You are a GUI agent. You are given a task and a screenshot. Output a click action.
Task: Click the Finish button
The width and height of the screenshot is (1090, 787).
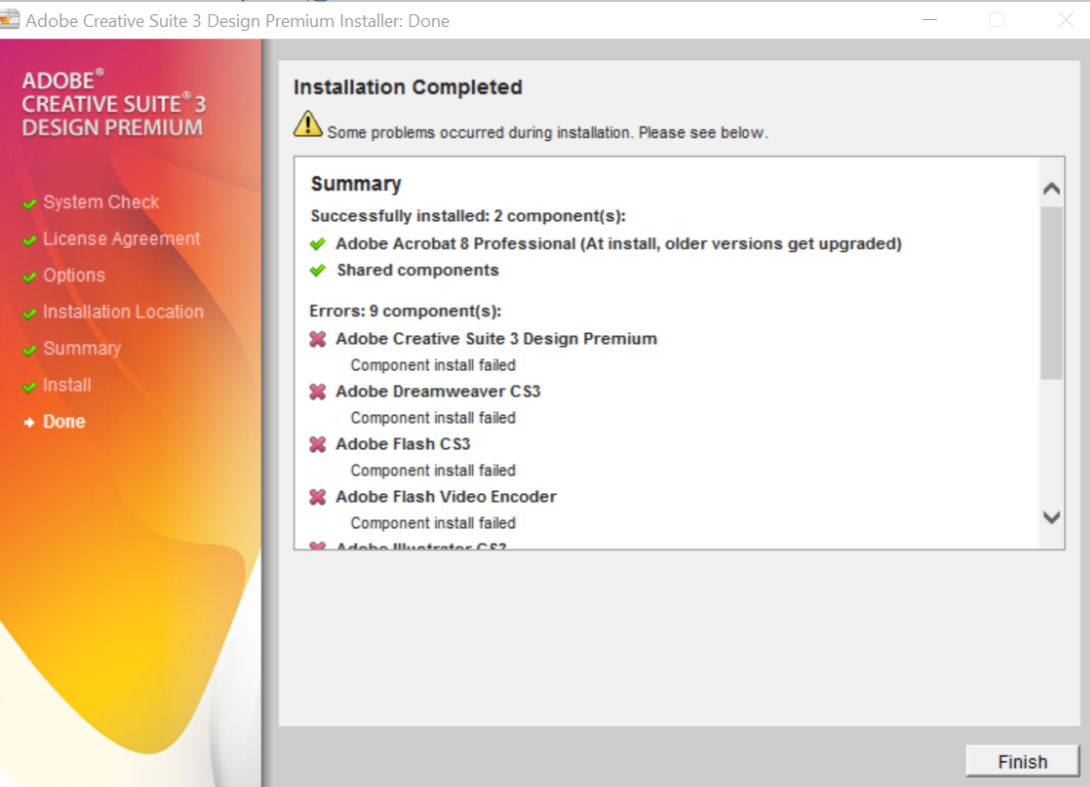tap(1022, 761)
